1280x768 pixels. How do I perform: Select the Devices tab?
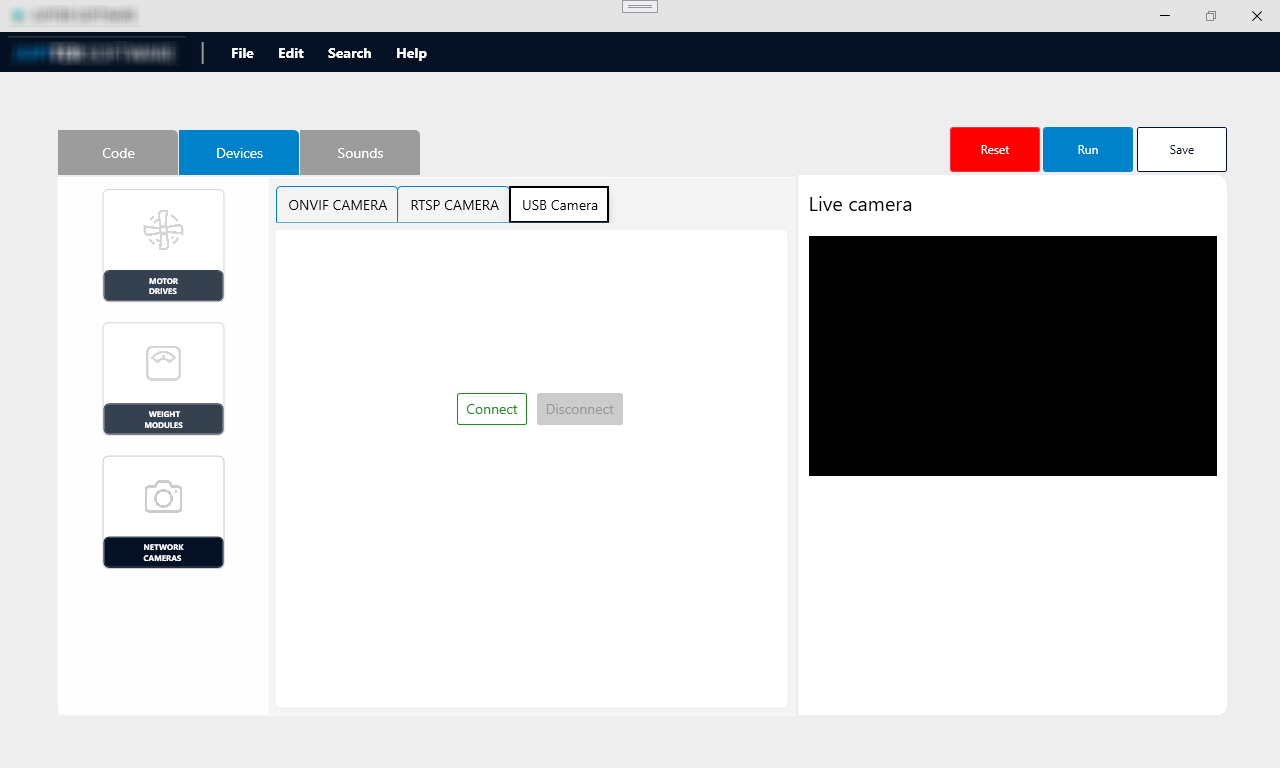pyautogui.click(x=239, y=153)
